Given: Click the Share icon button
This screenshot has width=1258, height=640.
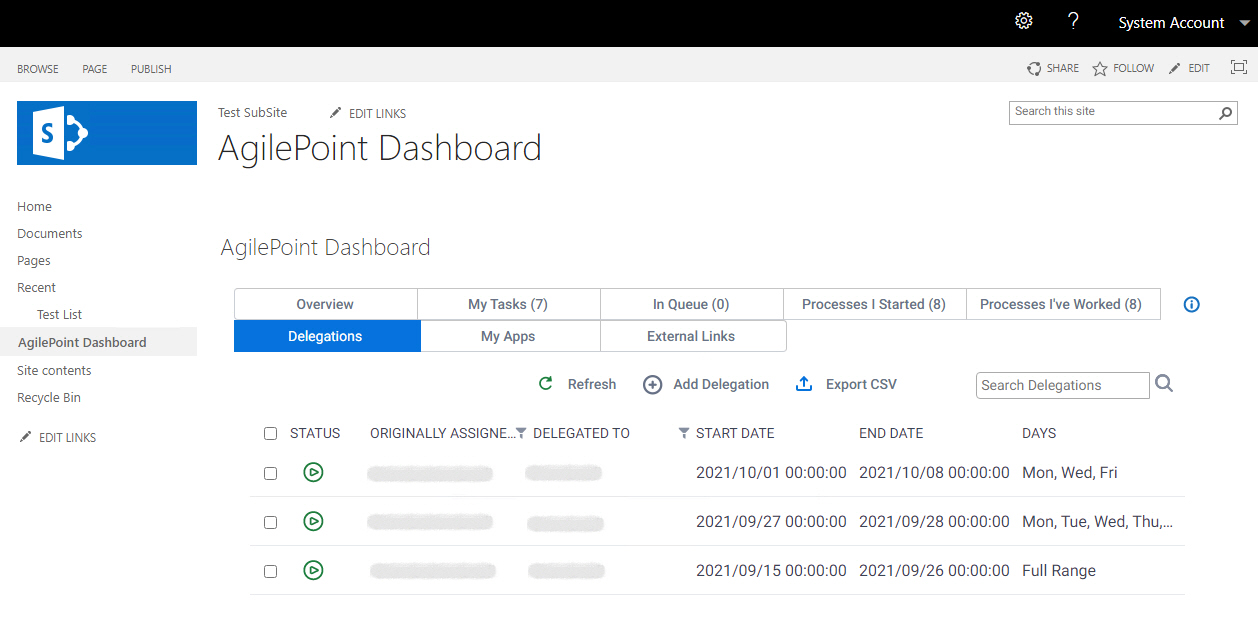Looking at the screenshot, I should [1034, 68].
